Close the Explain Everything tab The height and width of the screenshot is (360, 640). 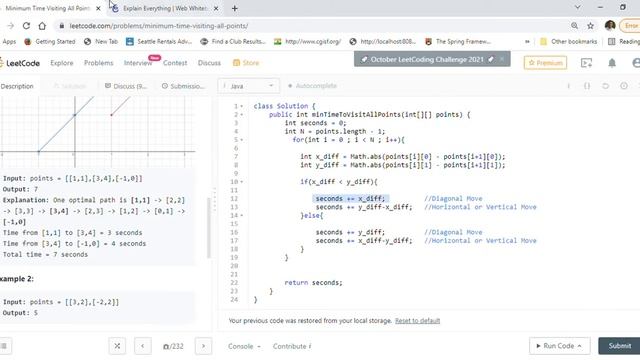tap(216, 8)
